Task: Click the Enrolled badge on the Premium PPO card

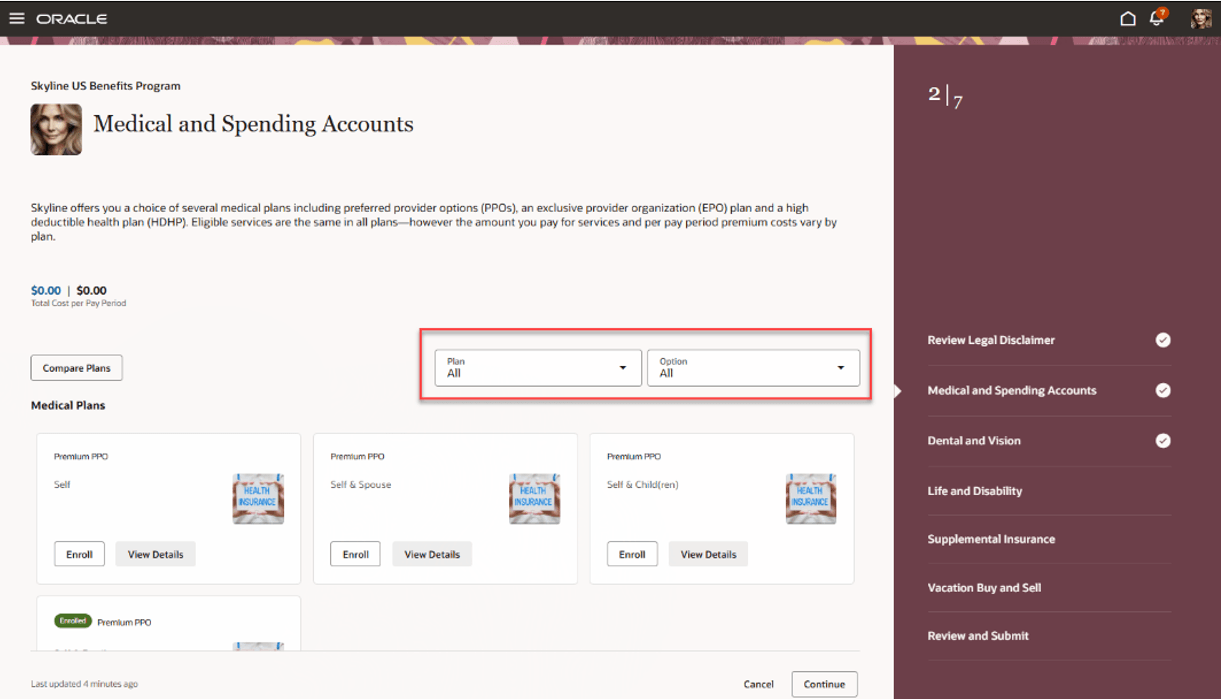Action: [x=72, y=620]
